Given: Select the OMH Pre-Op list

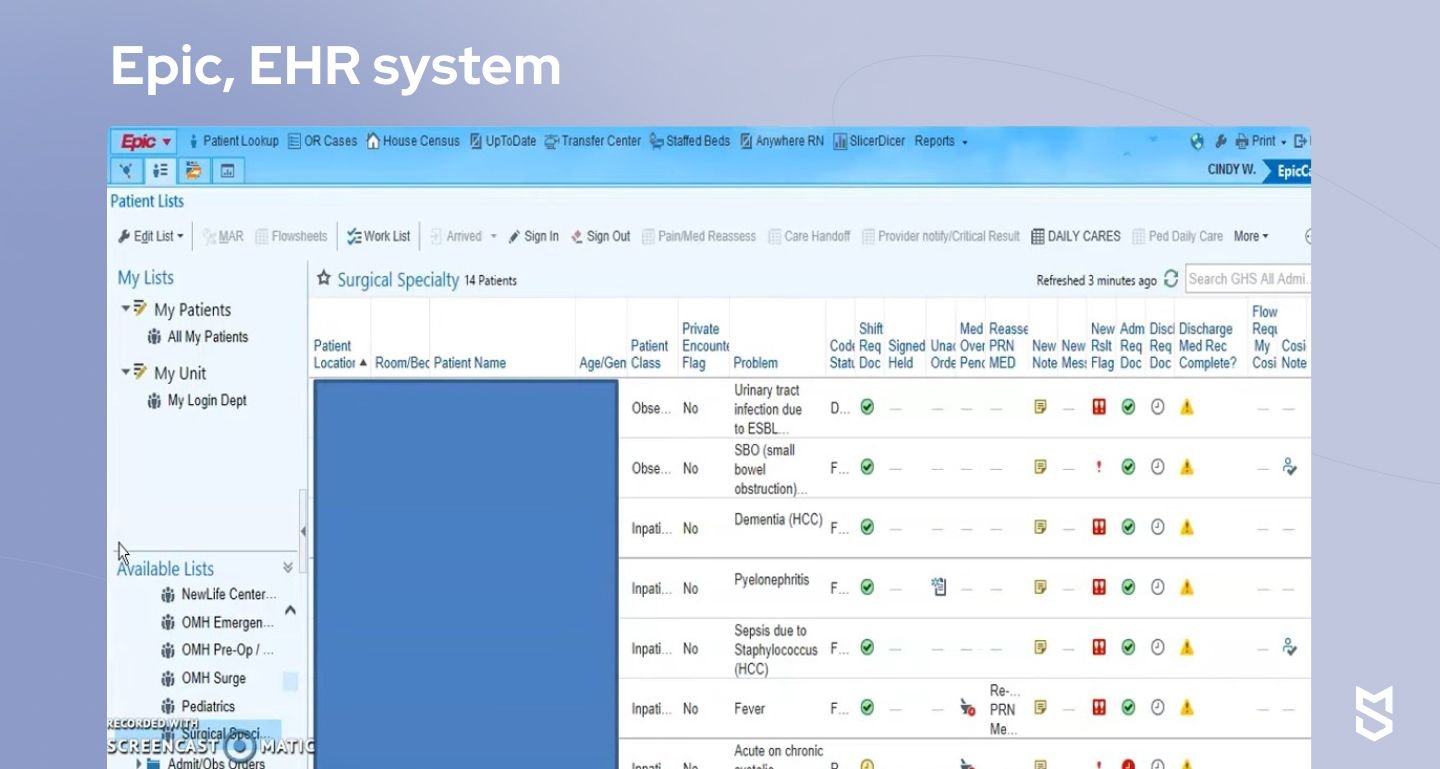Looking at the screenshot, I should [x=217, y=650].
